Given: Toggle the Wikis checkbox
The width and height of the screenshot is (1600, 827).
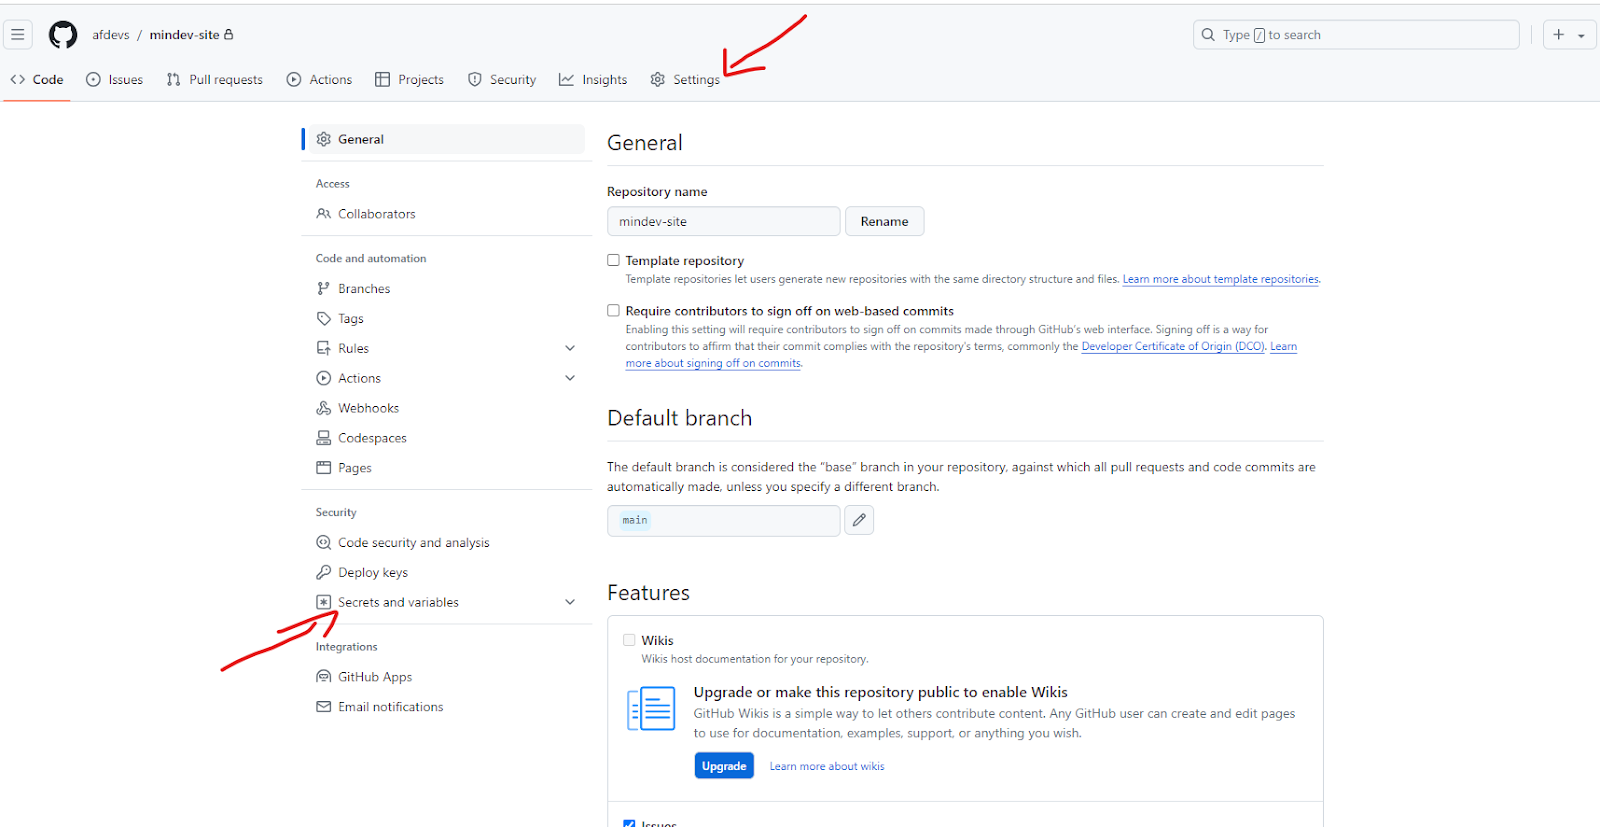Looking at the screenshot, I should pyautogui.click(x=629, y=640).
